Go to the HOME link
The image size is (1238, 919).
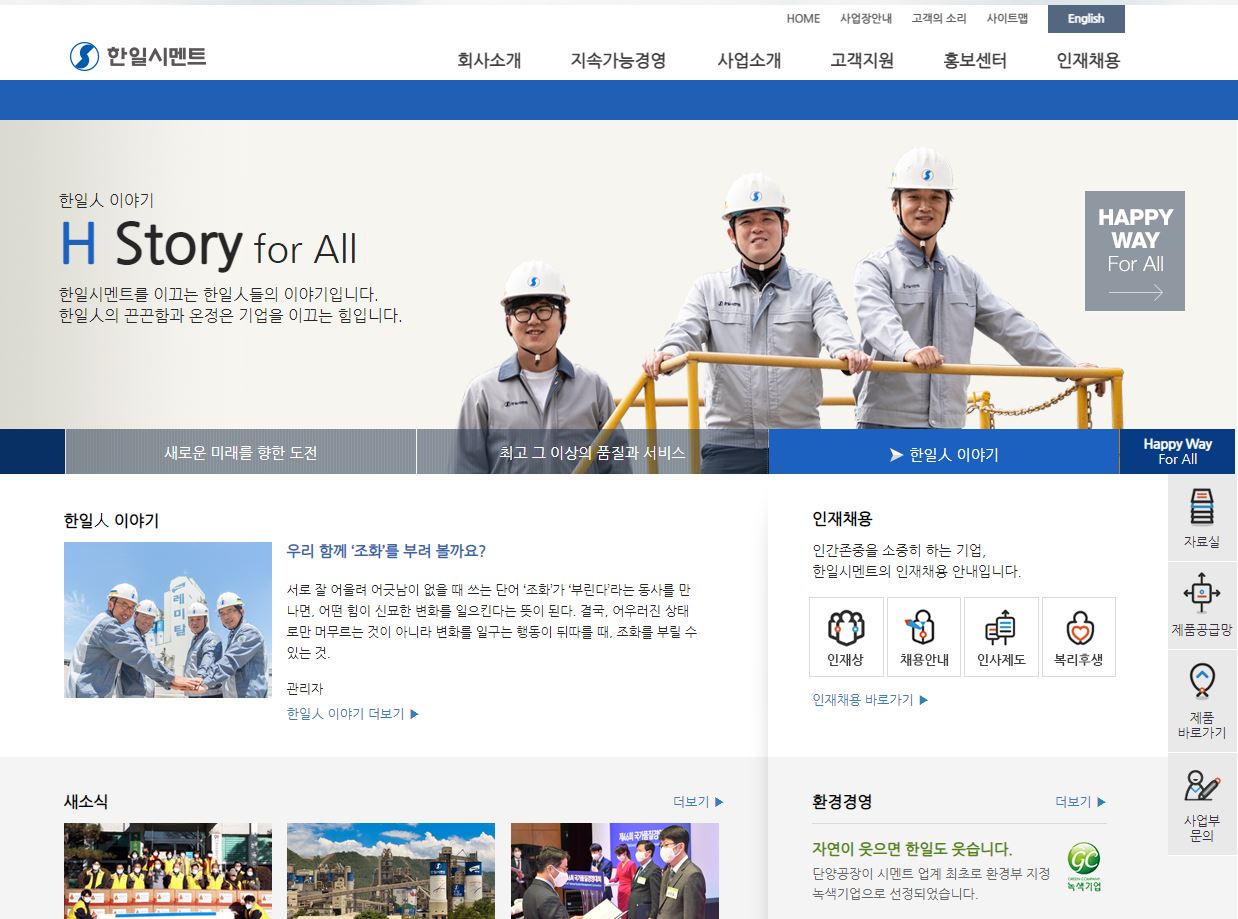coord(803,19)
